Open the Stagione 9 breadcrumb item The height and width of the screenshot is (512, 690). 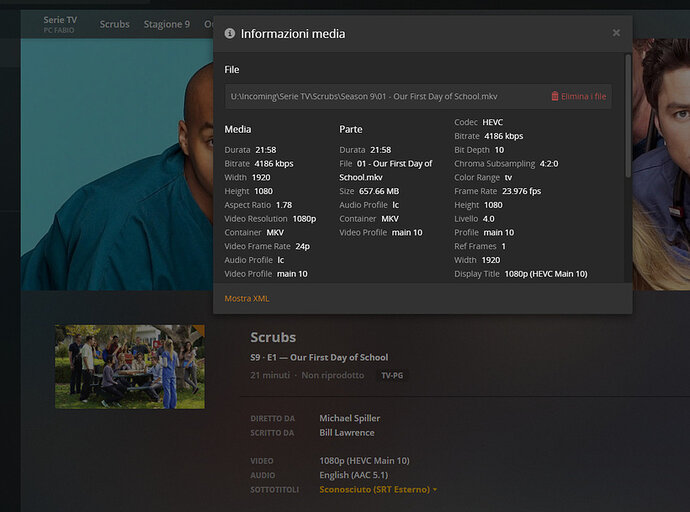[x=167, y=24]
